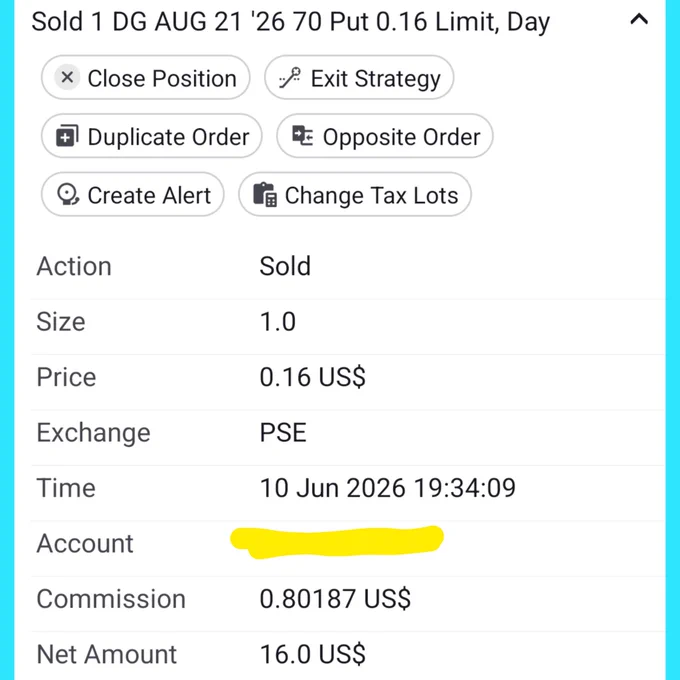Image resolution: width=680 pixels, height=680 pixels.
Task: Click the Change Tax Lots clipboard icon
Action: 265,195
